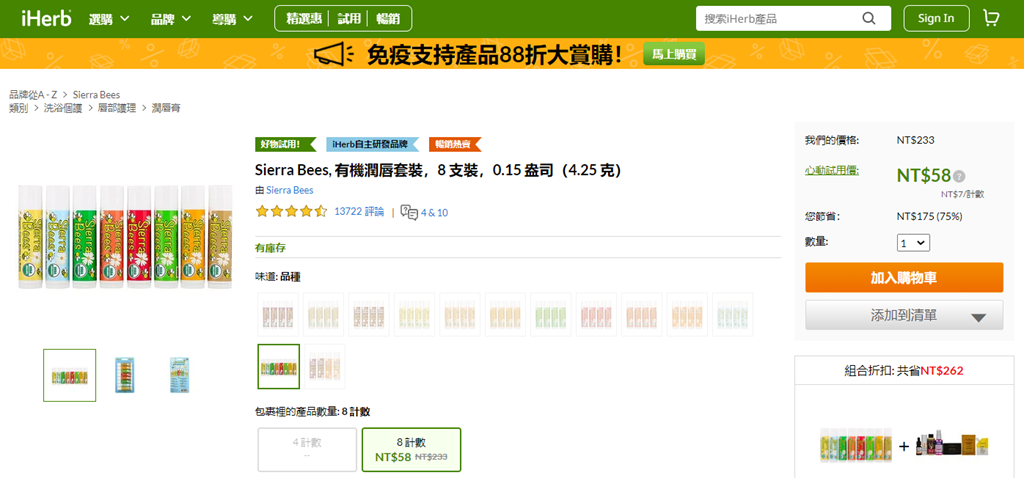Viewport: 1024px width, 478px height.
Task: Select the third flavor swatch
Action: [369, 314]
